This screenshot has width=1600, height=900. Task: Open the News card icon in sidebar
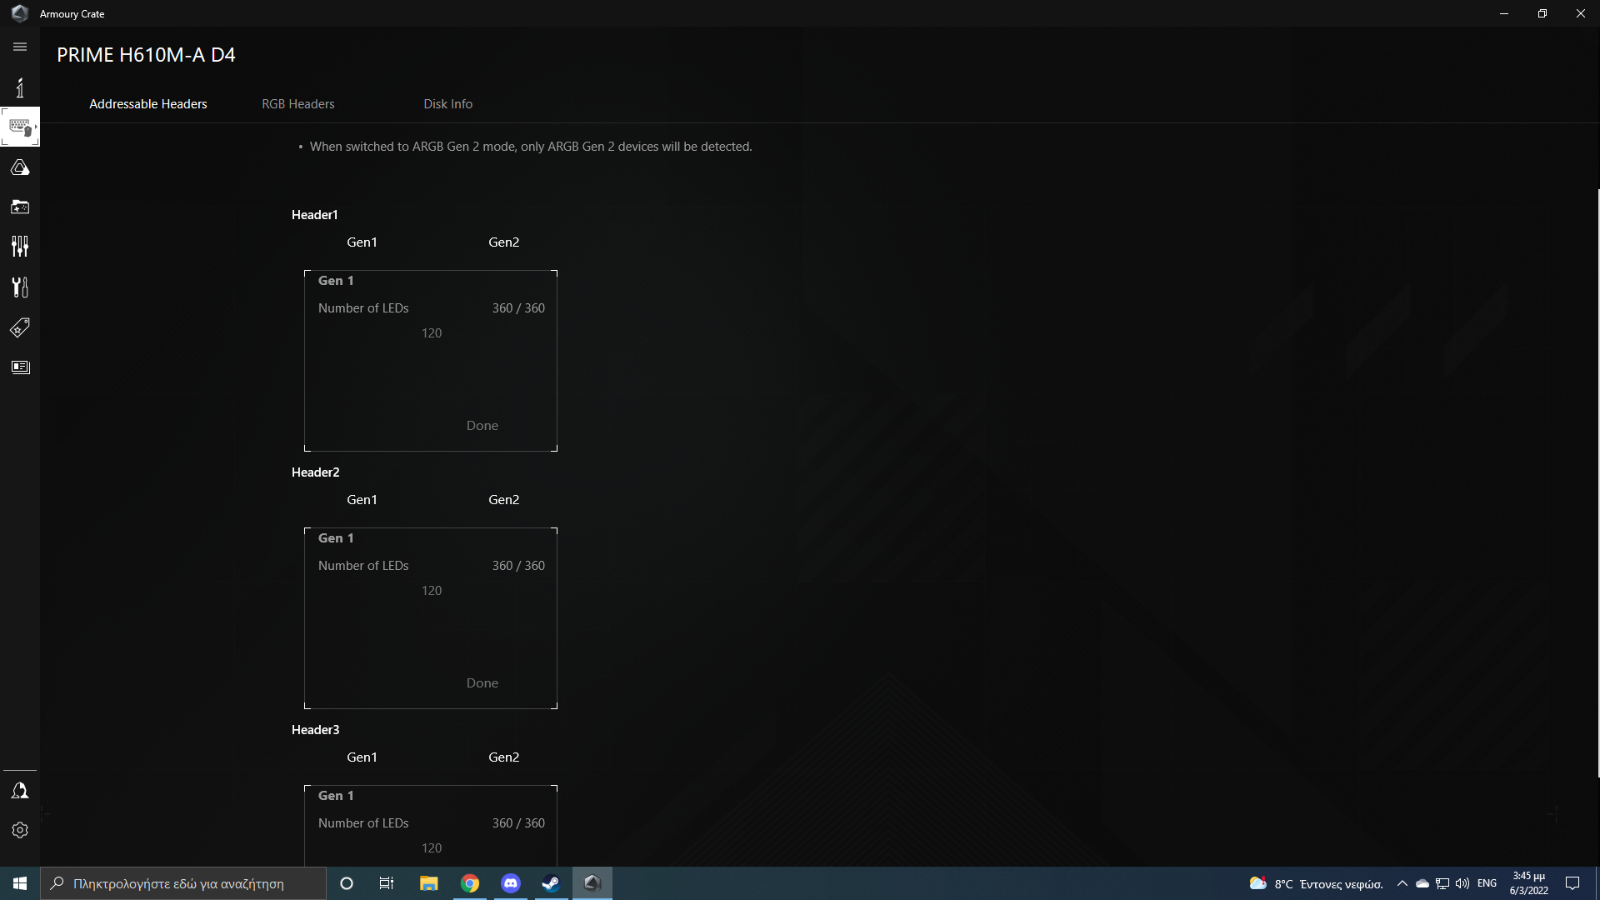19,367
